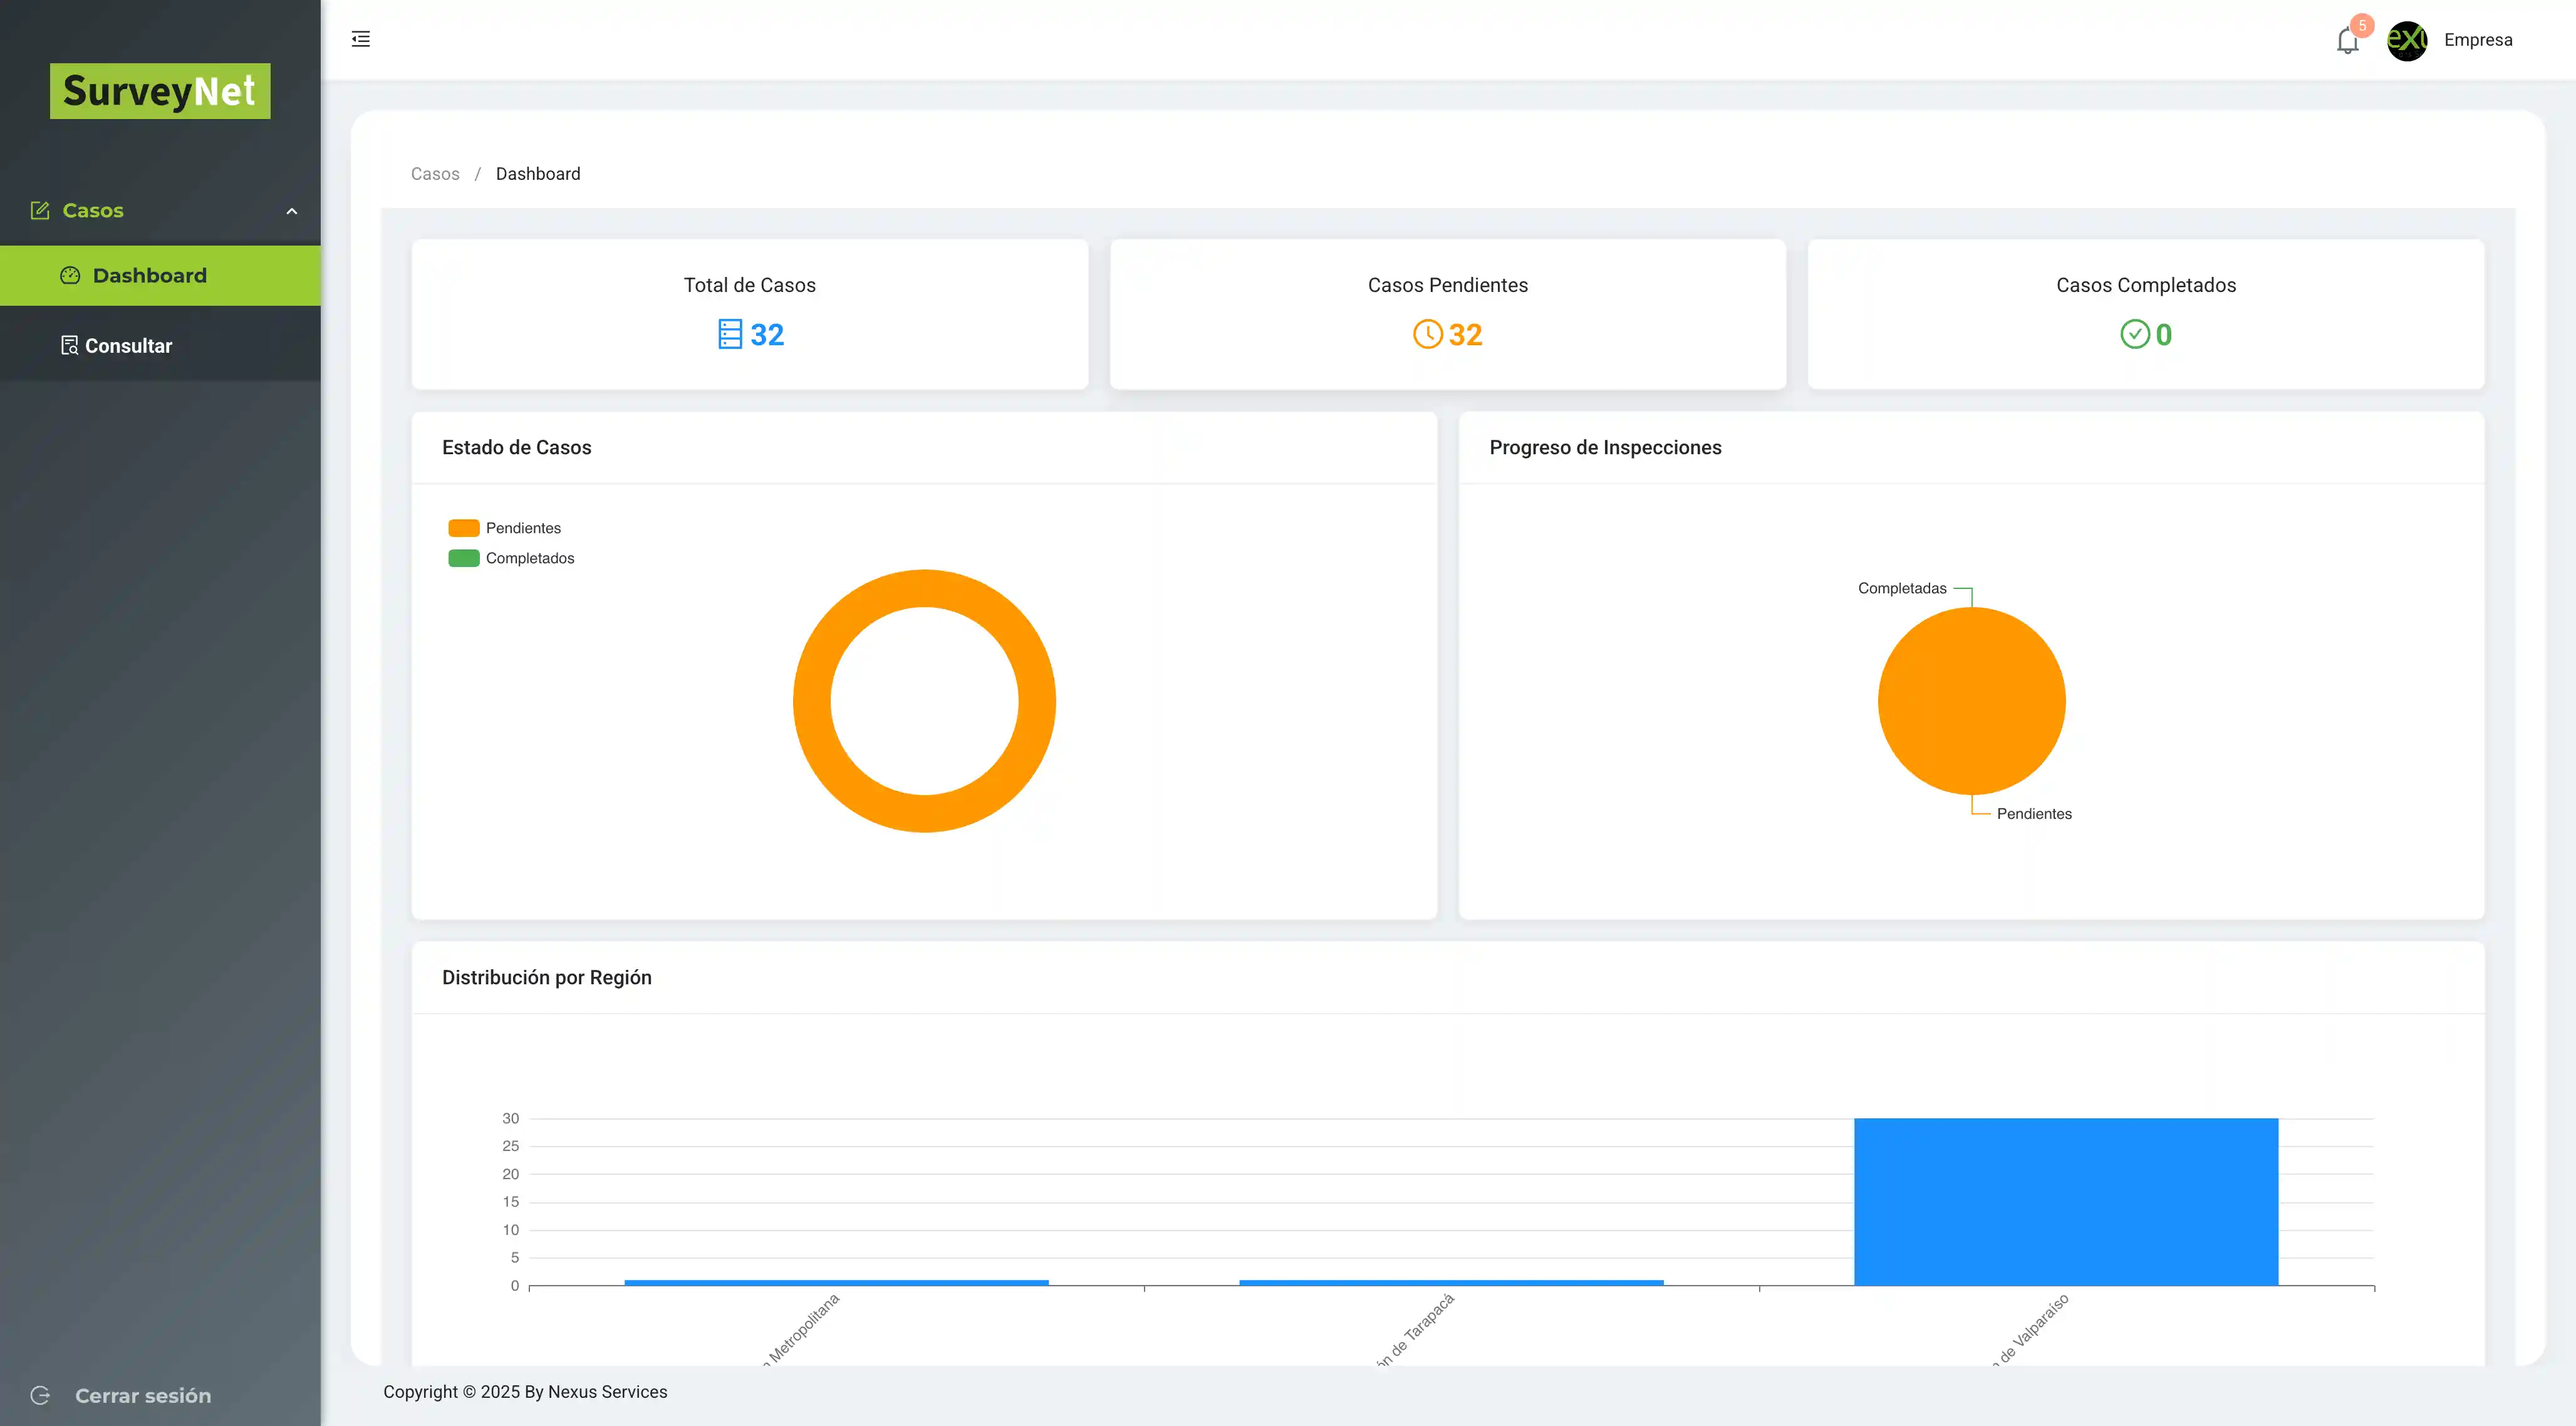Screen dimensions: 2576x1426
Task: Click Cerrar sesión to log out
Action: [143, 1395]
